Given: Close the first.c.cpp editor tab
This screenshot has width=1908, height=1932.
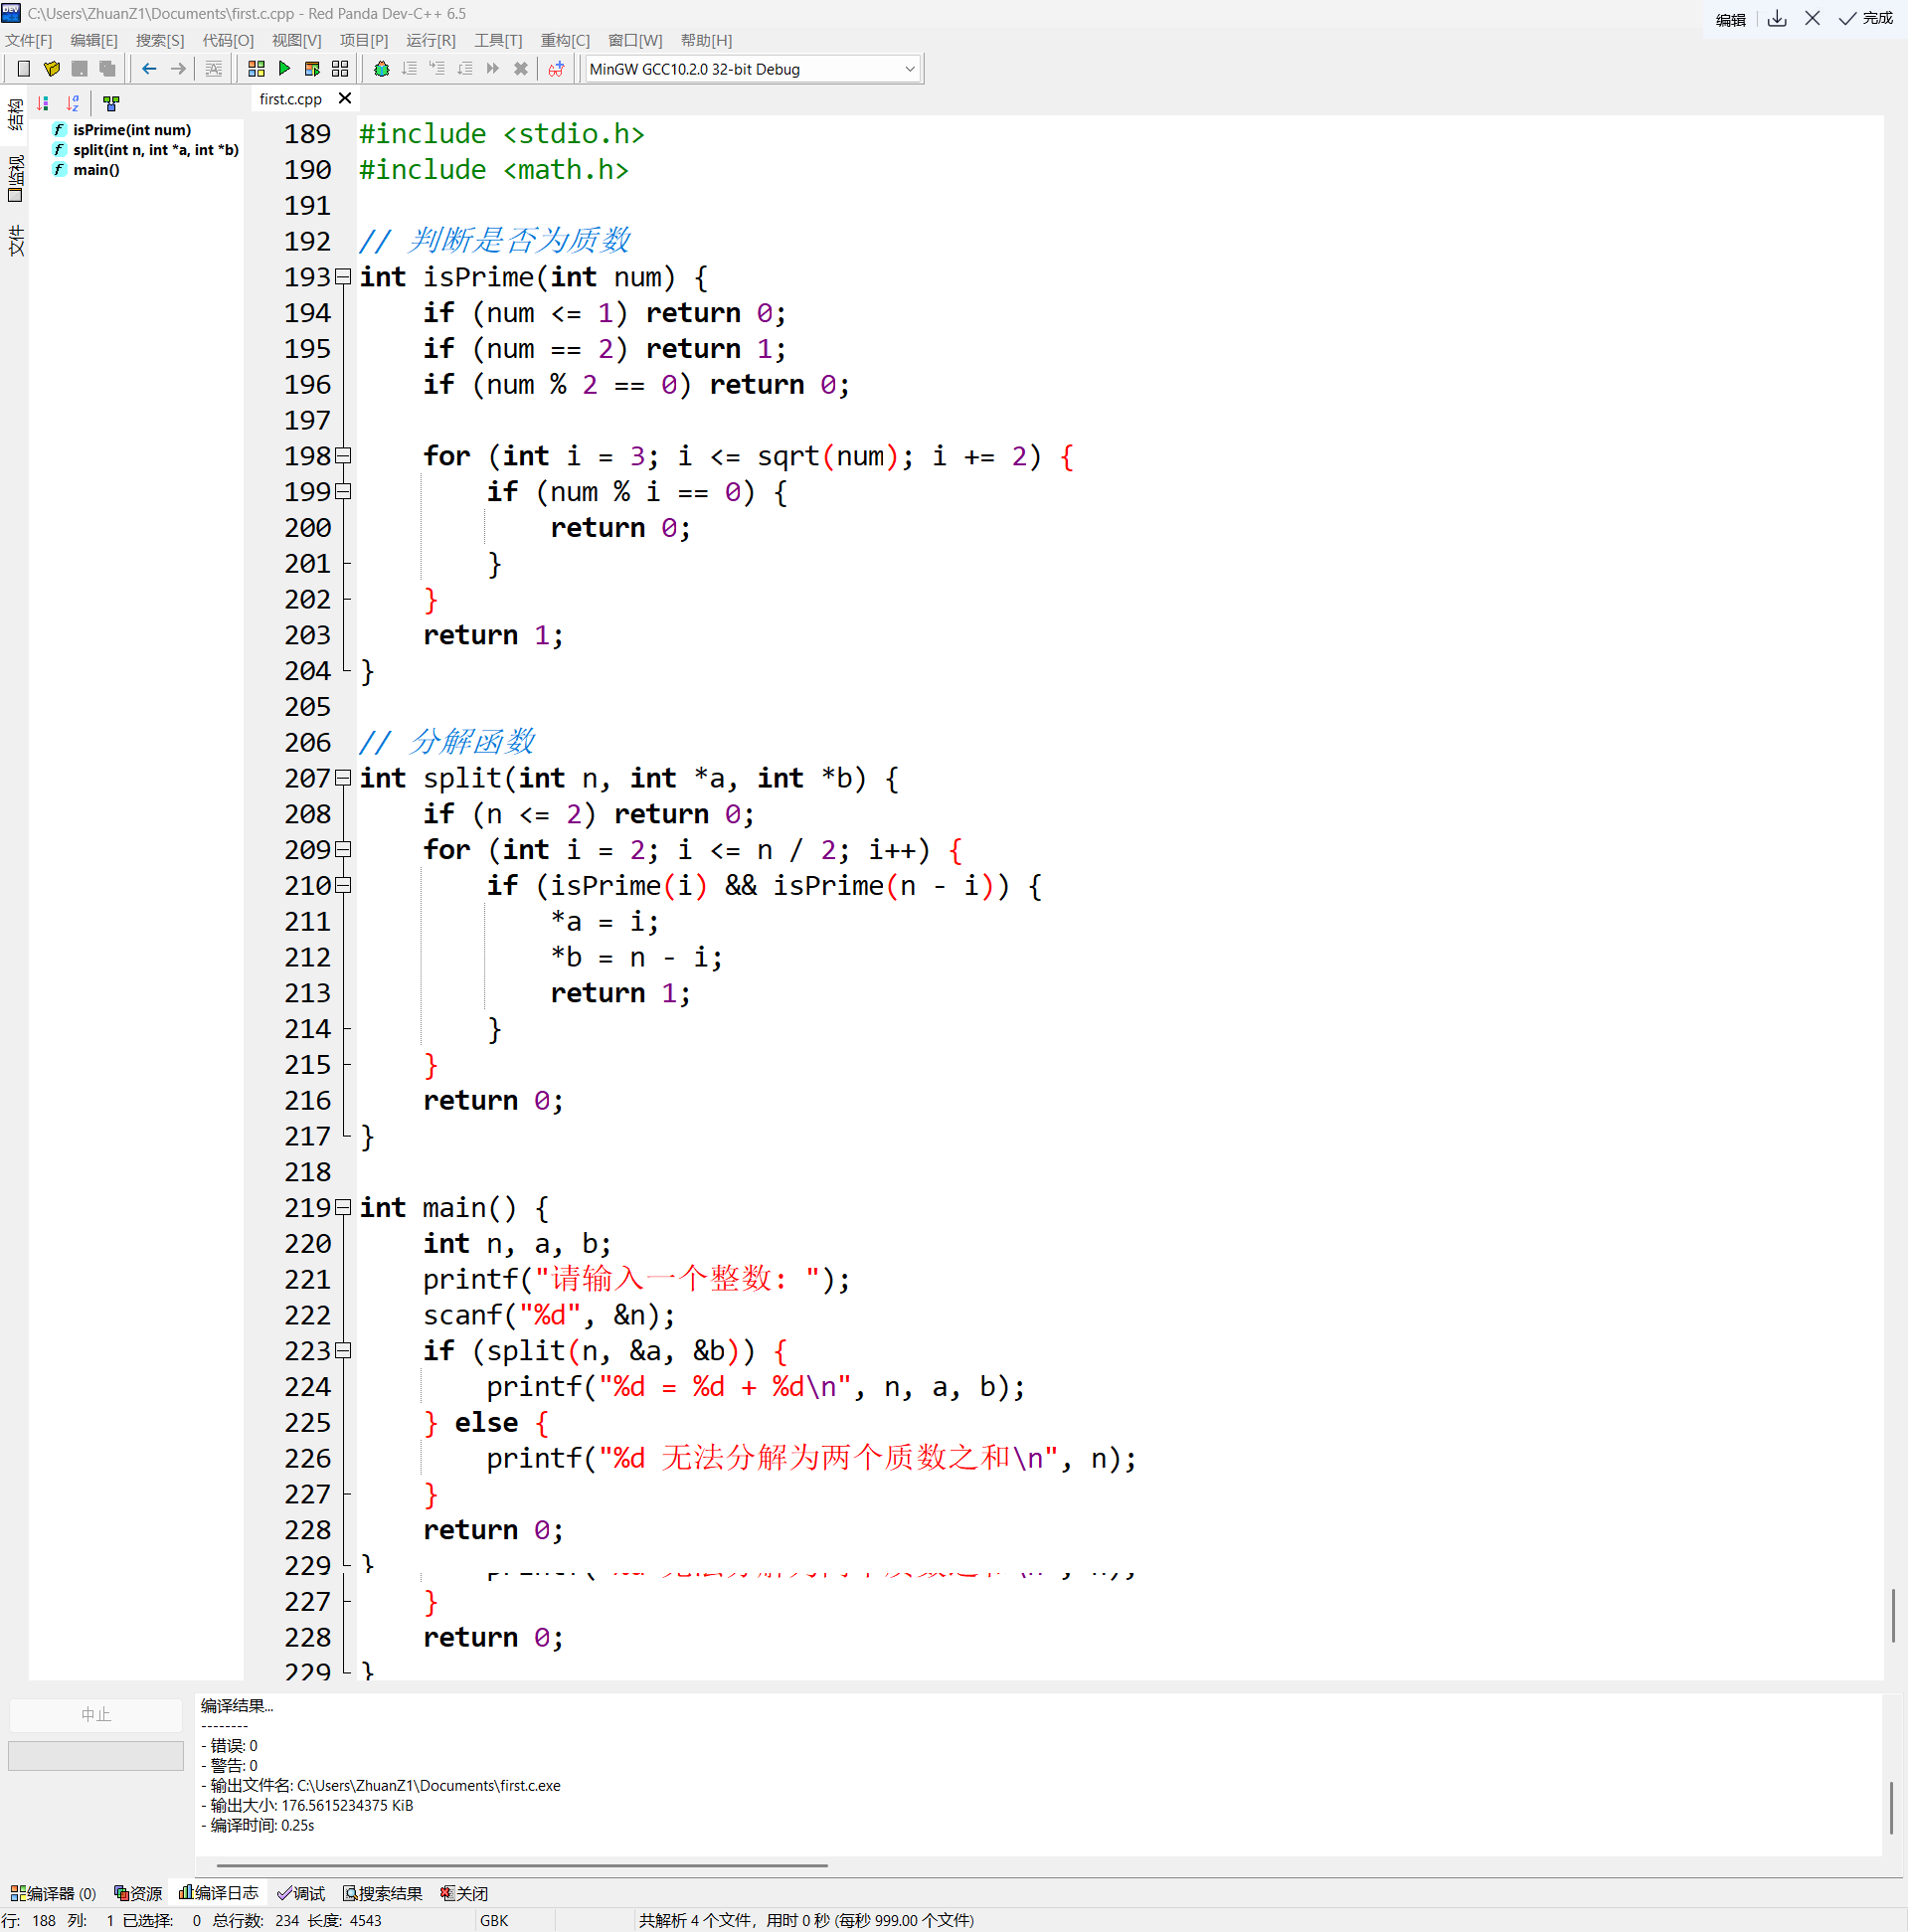Looking at the screenshot, I should click(345, 98).
